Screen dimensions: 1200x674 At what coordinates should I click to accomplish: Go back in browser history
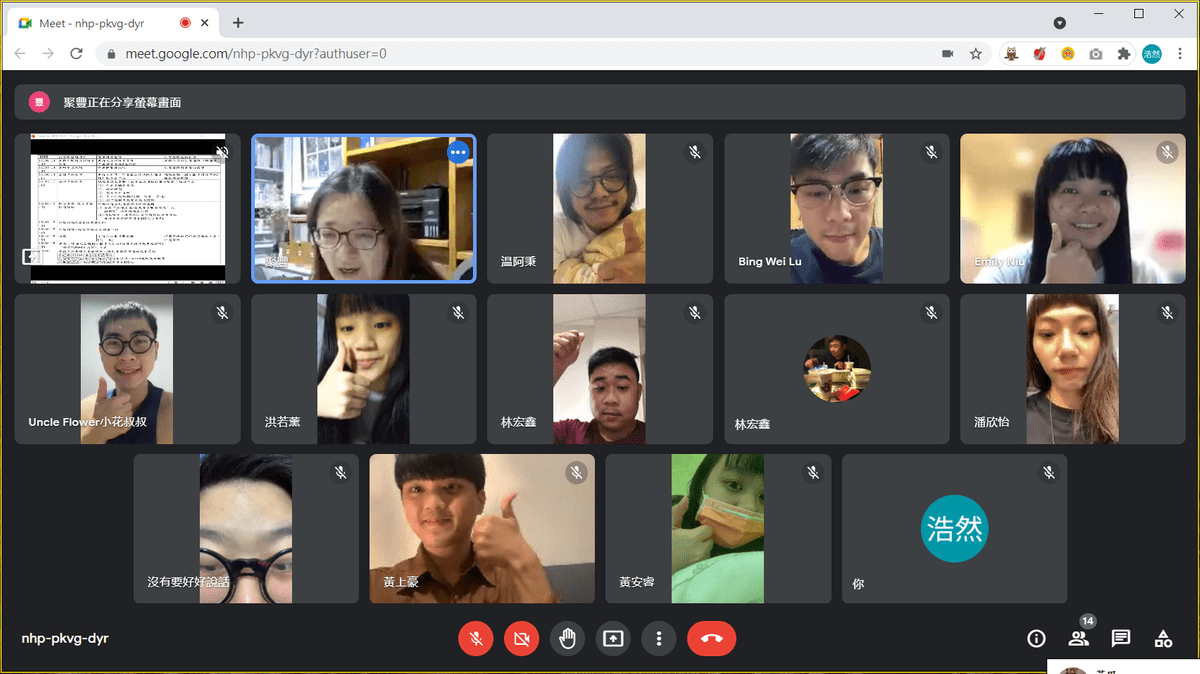point(21,54)
